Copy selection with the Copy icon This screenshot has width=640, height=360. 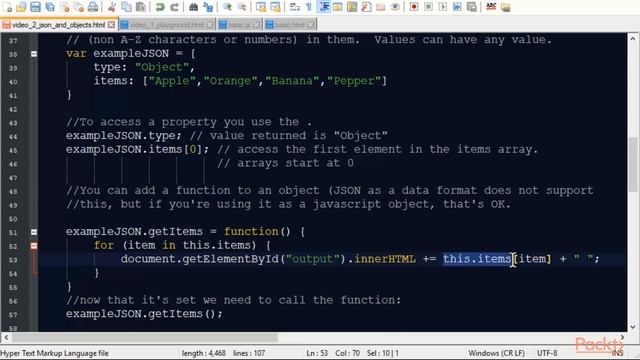pos(127,7)
